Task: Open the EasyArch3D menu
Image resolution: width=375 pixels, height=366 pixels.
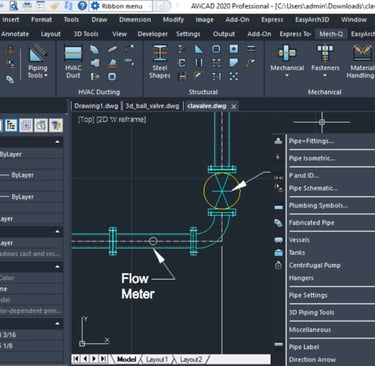Action: pyautogui.click(x=312, y=20)
